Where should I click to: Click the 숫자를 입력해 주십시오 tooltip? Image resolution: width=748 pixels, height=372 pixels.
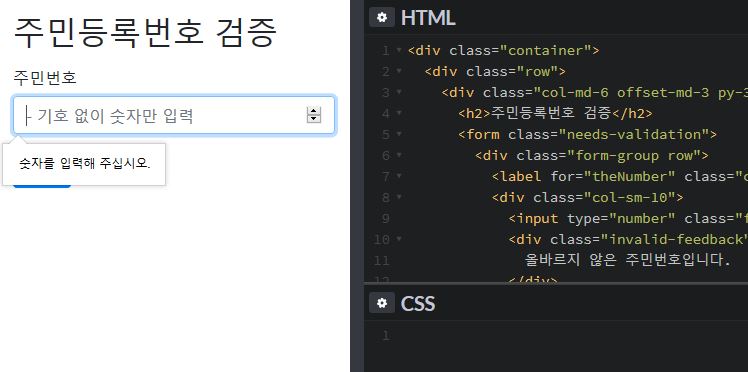pos(84,164)
